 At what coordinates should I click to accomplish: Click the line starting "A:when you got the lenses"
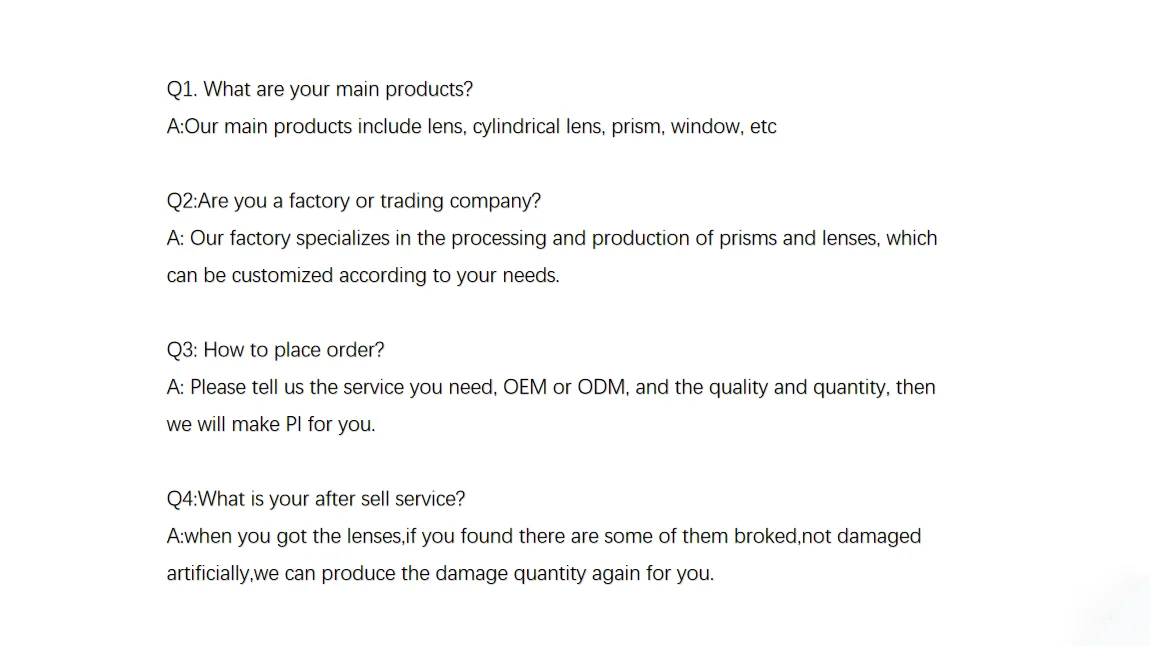tap(543, 536)
